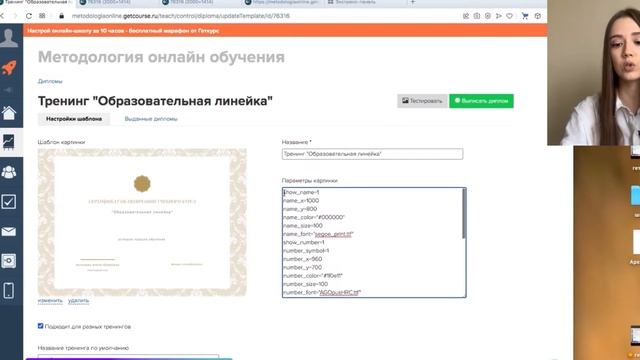
Task: Open the mobile phone icon in sidebar
Action: (x=9, y=291)
